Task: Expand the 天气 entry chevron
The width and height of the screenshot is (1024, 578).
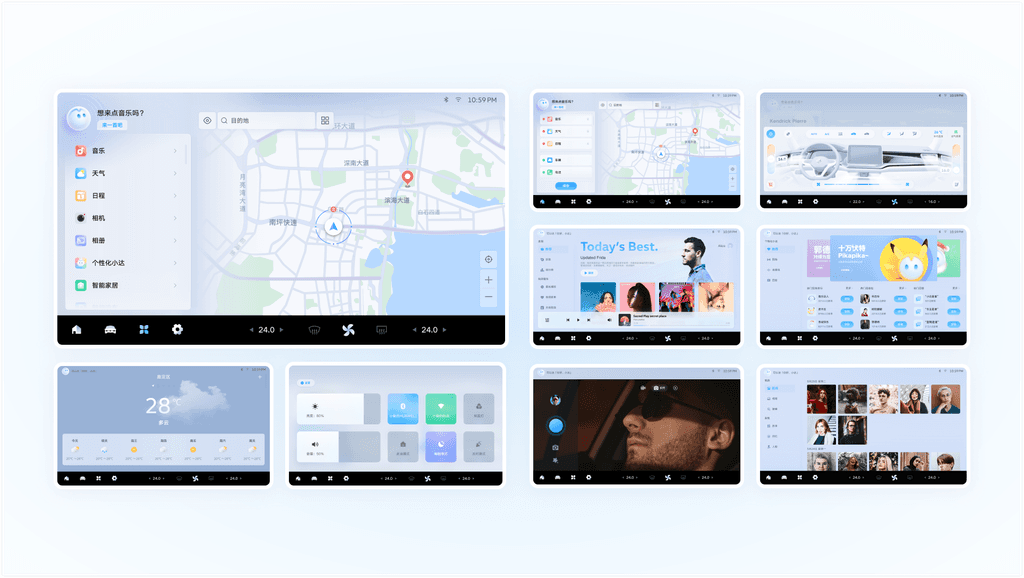Action: coord(175,174)
